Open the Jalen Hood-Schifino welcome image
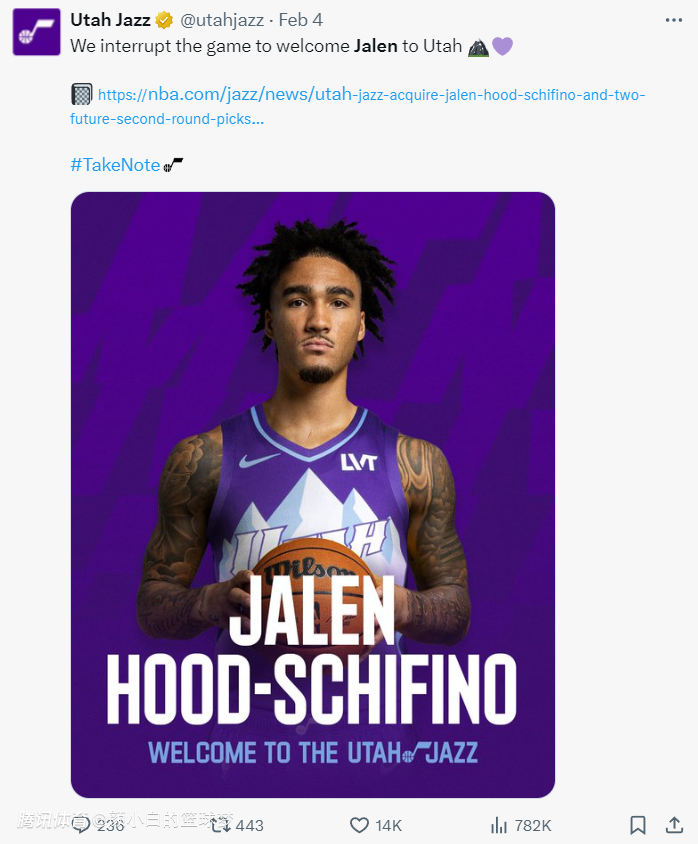This screenshot has width=698, height=844. 313,495
